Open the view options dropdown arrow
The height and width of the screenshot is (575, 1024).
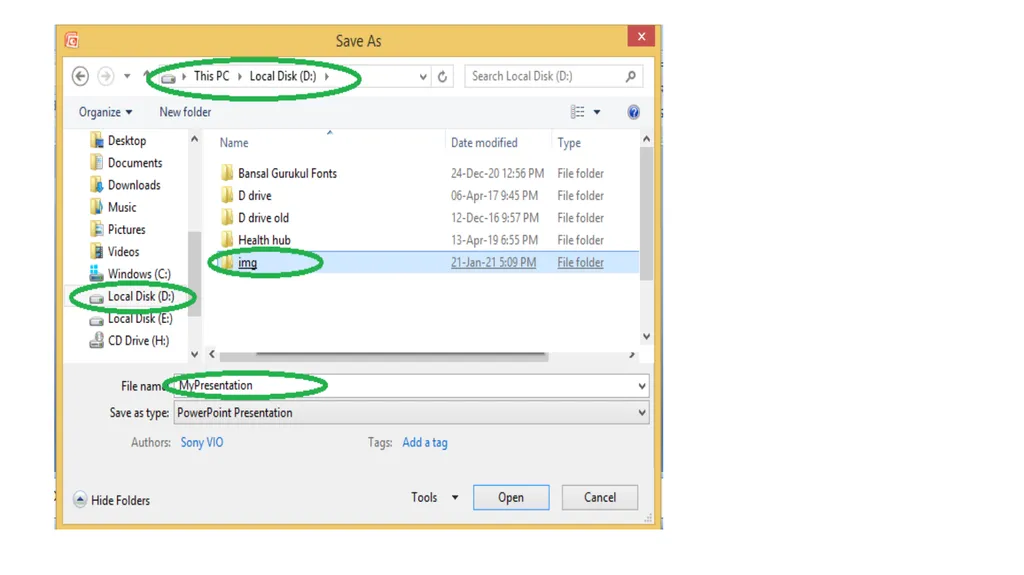597,112
